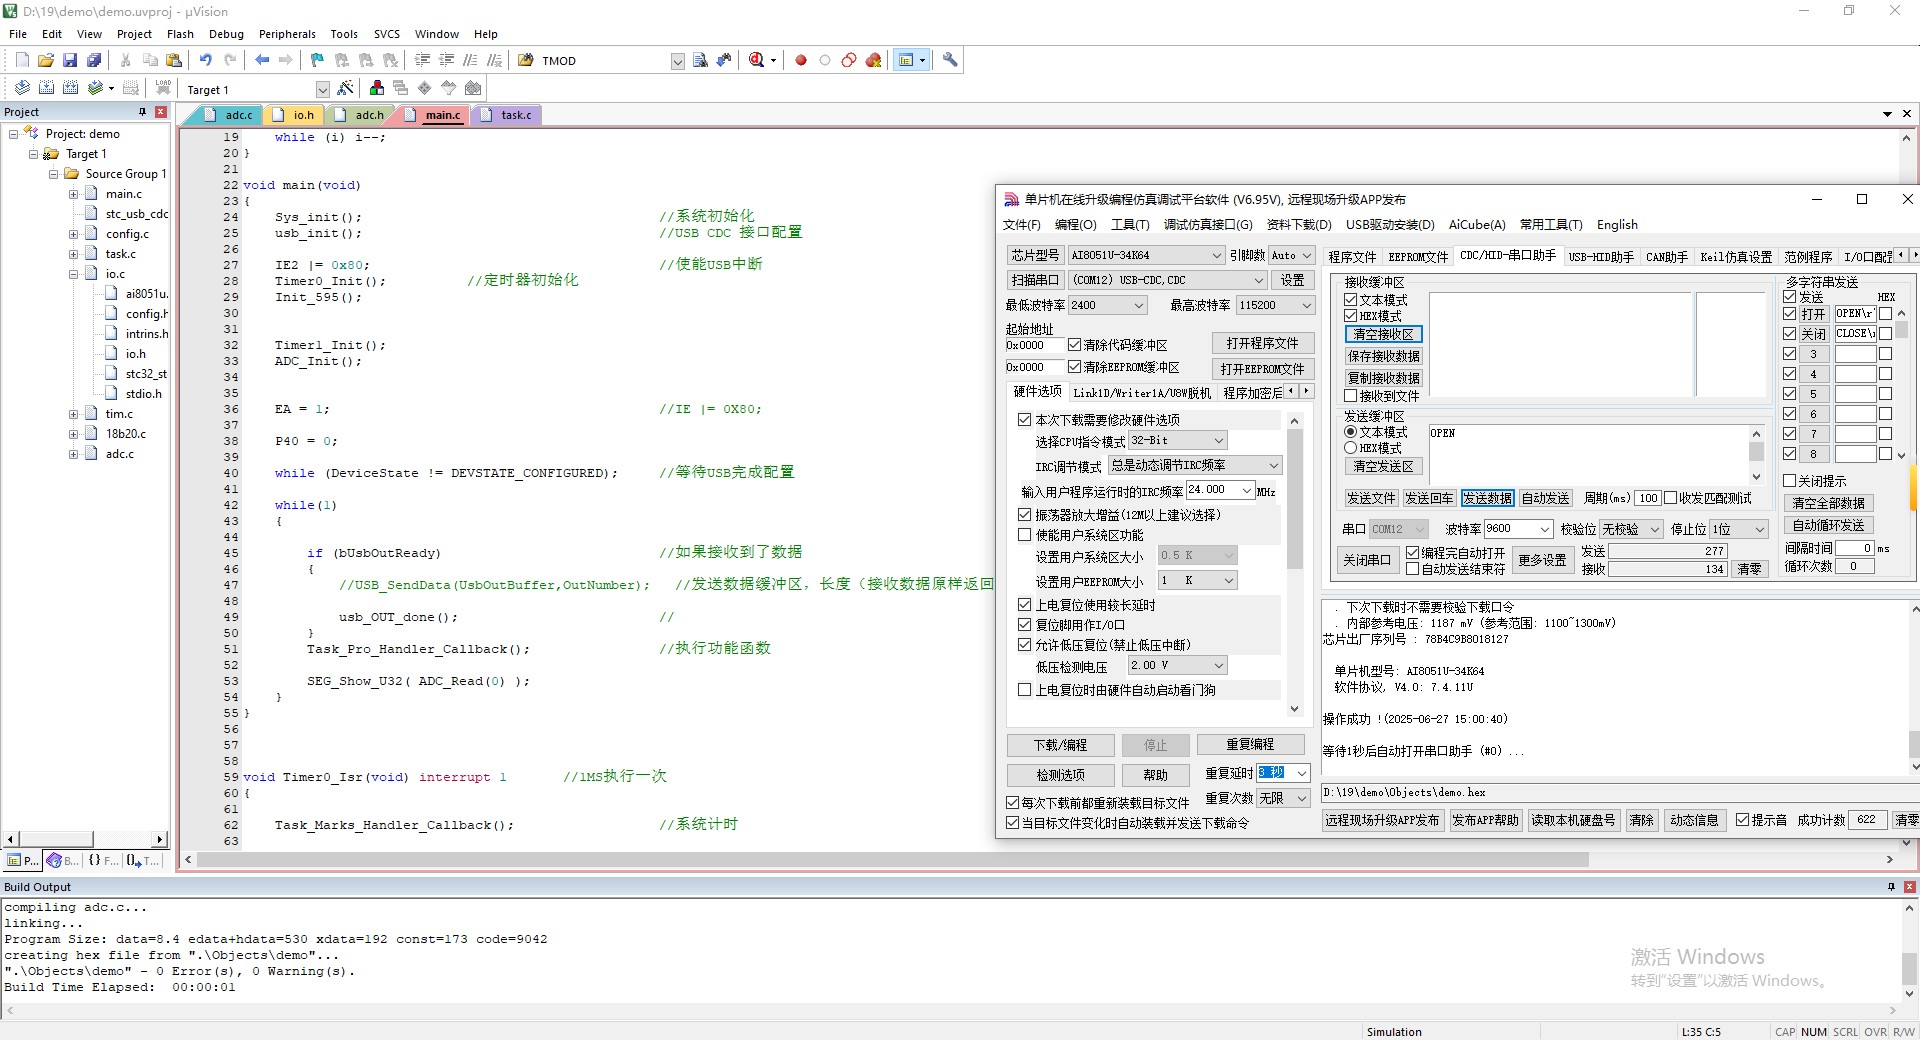1920x1040 pixels.
Task: Toggle the receive-buffer HEX模式 checkbox
Action: pos(1350,316)
